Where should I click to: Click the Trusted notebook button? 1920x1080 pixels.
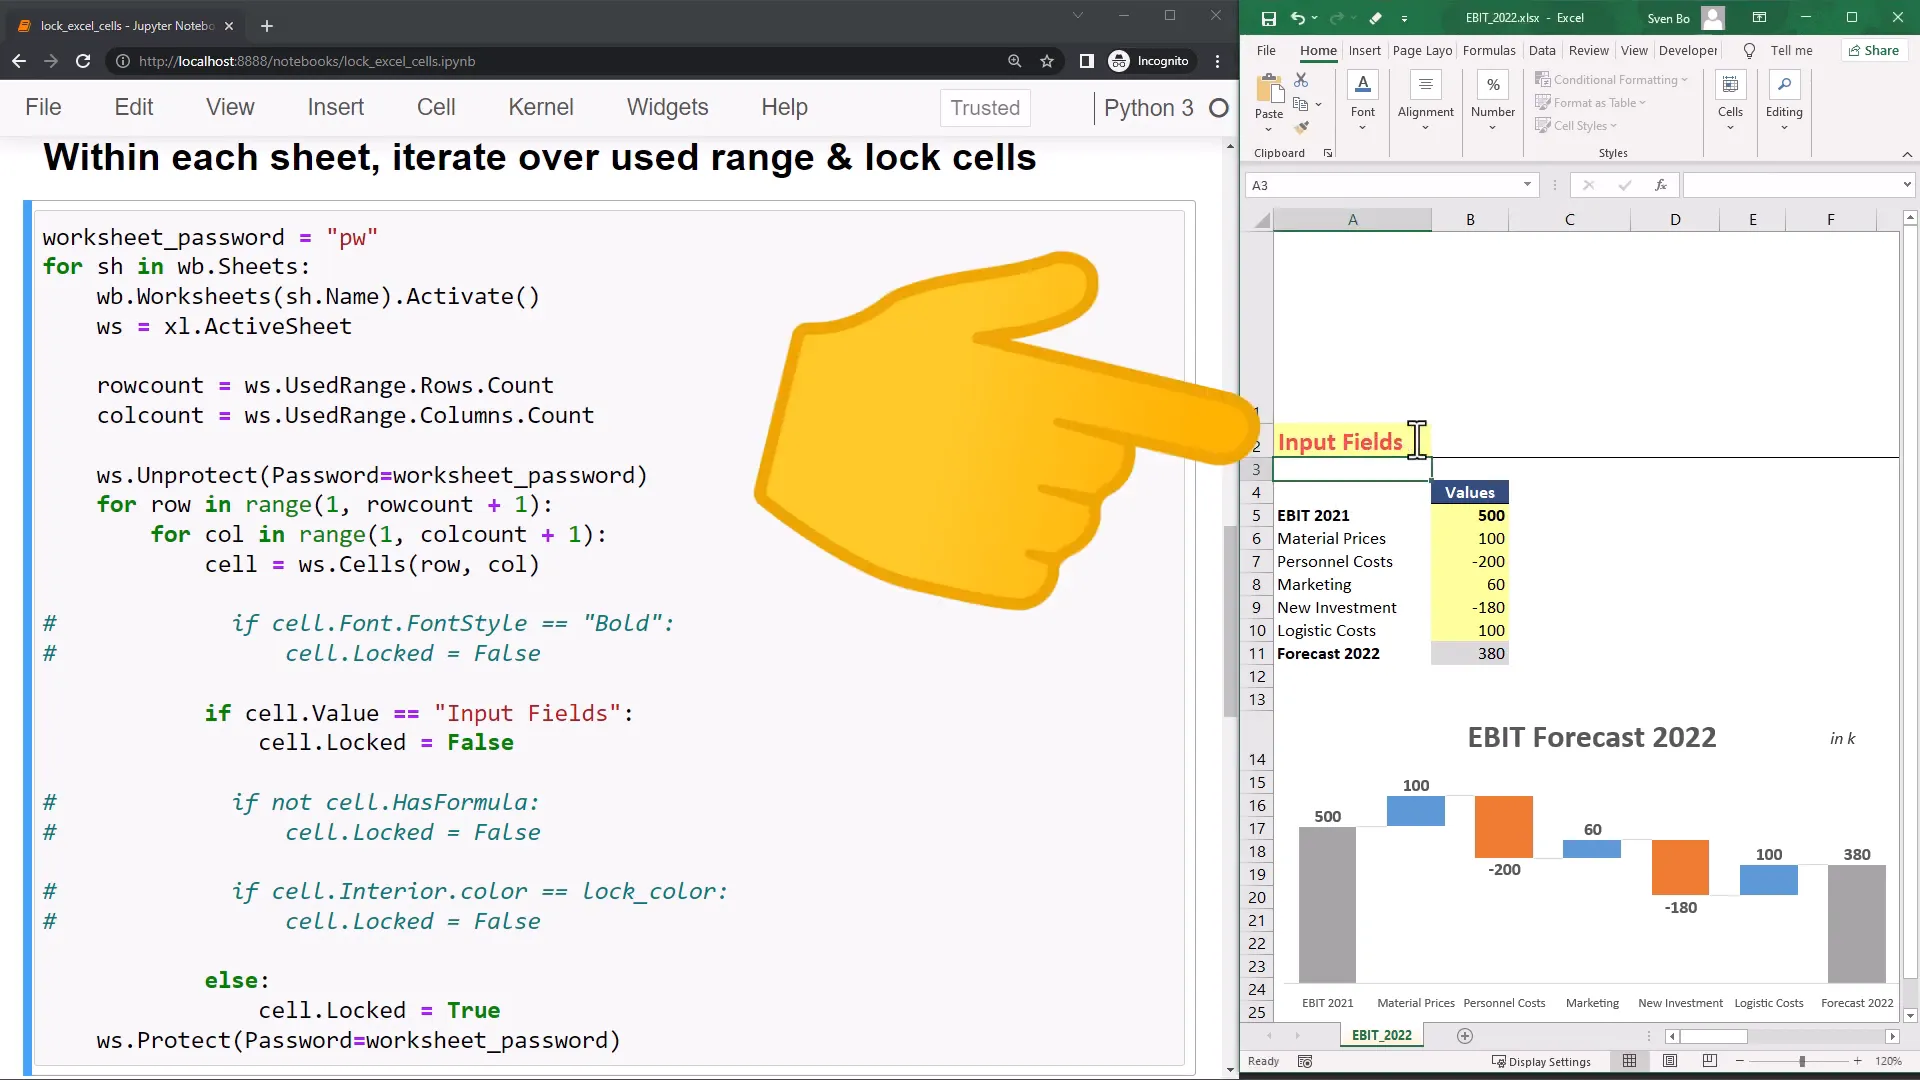(x=984, y=108)
